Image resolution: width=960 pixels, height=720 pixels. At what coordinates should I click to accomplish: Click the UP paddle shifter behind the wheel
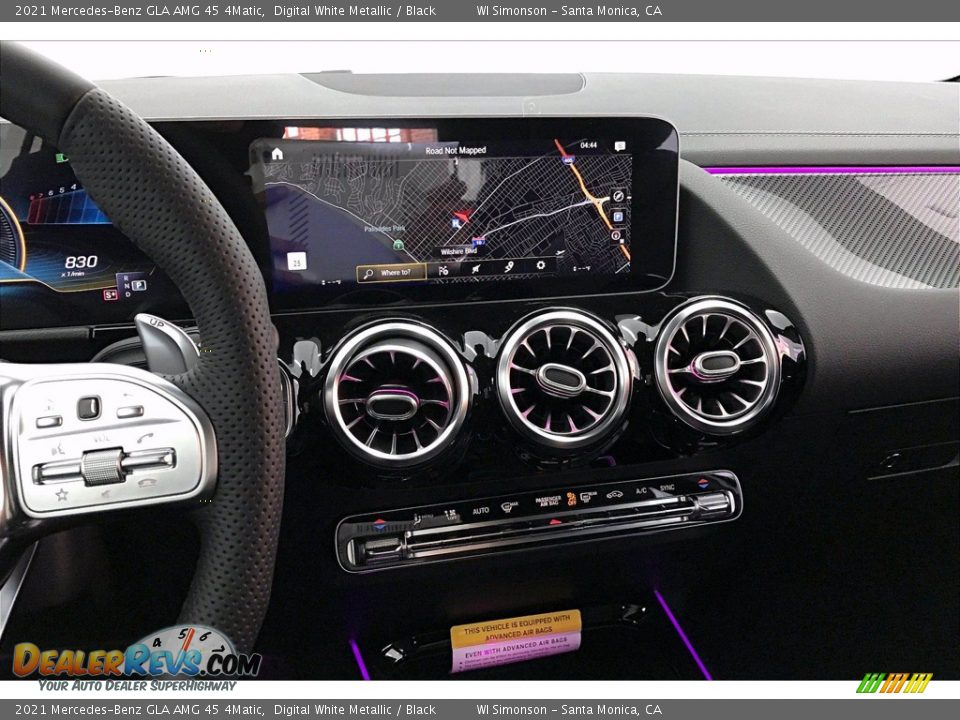click(x=167, y=343)
